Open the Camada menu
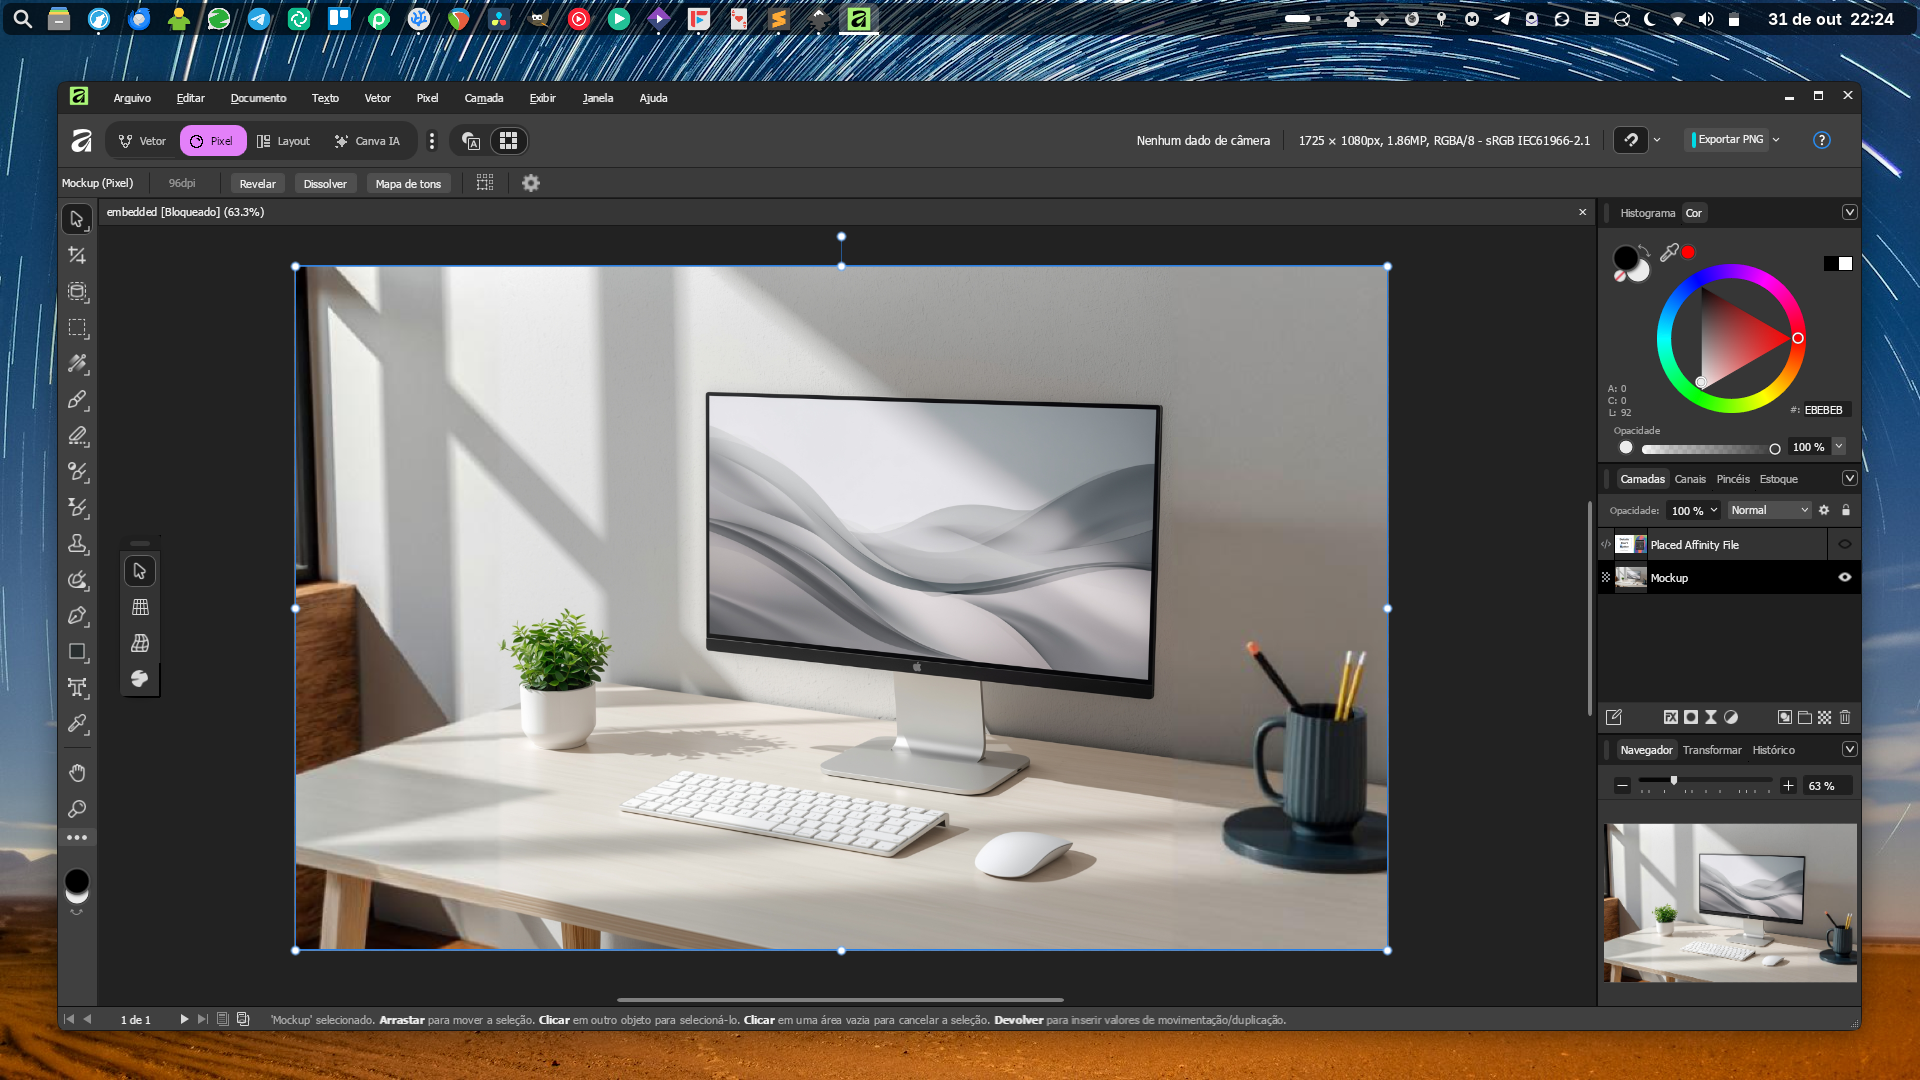Image resolution: width=1920 pixels, height=1080 pixels. coord(483,98)
